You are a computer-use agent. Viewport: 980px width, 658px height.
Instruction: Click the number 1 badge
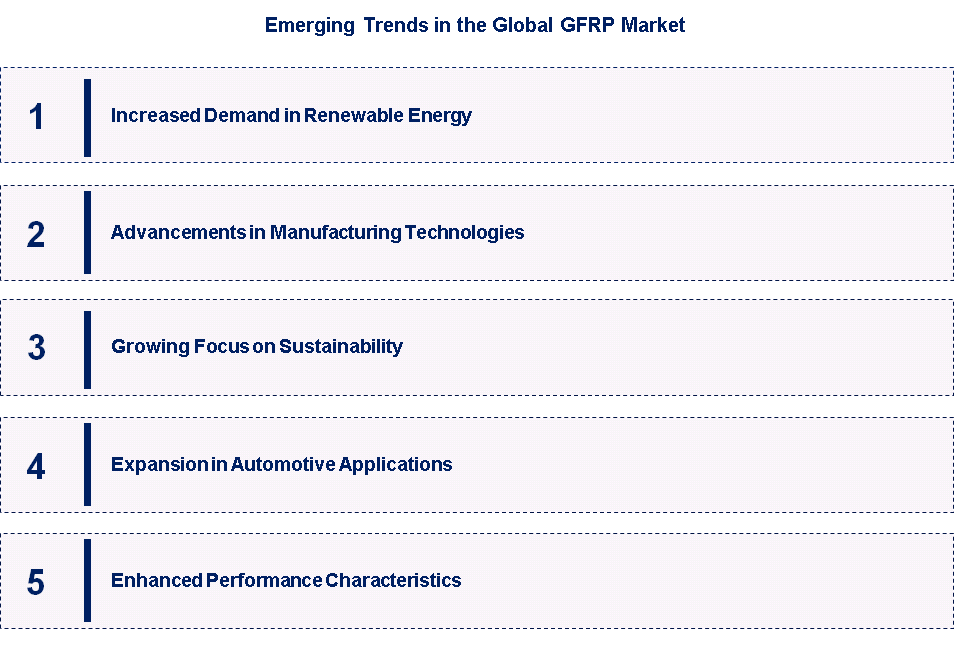pos(37,116)
